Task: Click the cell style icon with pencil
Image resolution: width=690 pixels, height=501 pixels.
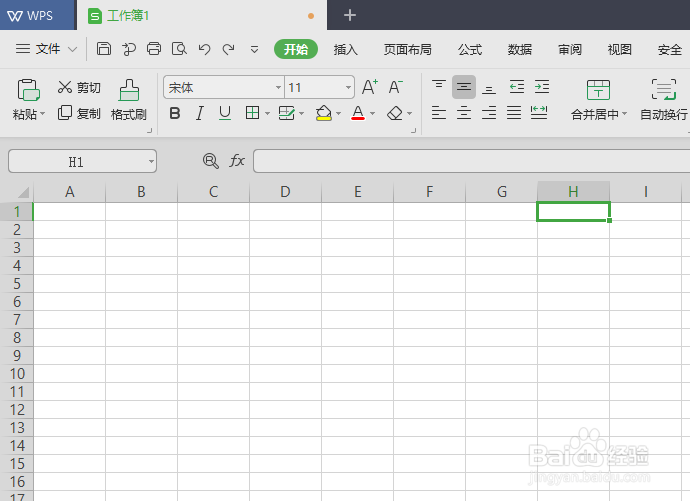Action: (x=286, y=113)
